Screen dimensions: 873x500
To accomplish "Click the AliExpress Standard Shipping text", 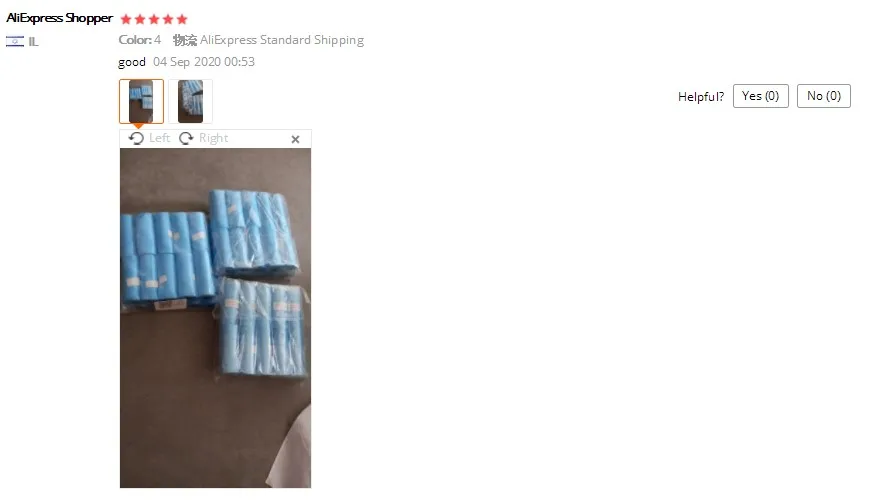I will point(282,40).
